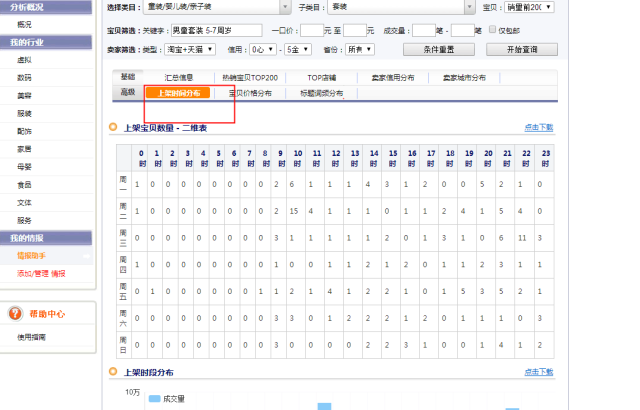Open the 类型 淘宝+天猫 dropdown

pos(190,49)
